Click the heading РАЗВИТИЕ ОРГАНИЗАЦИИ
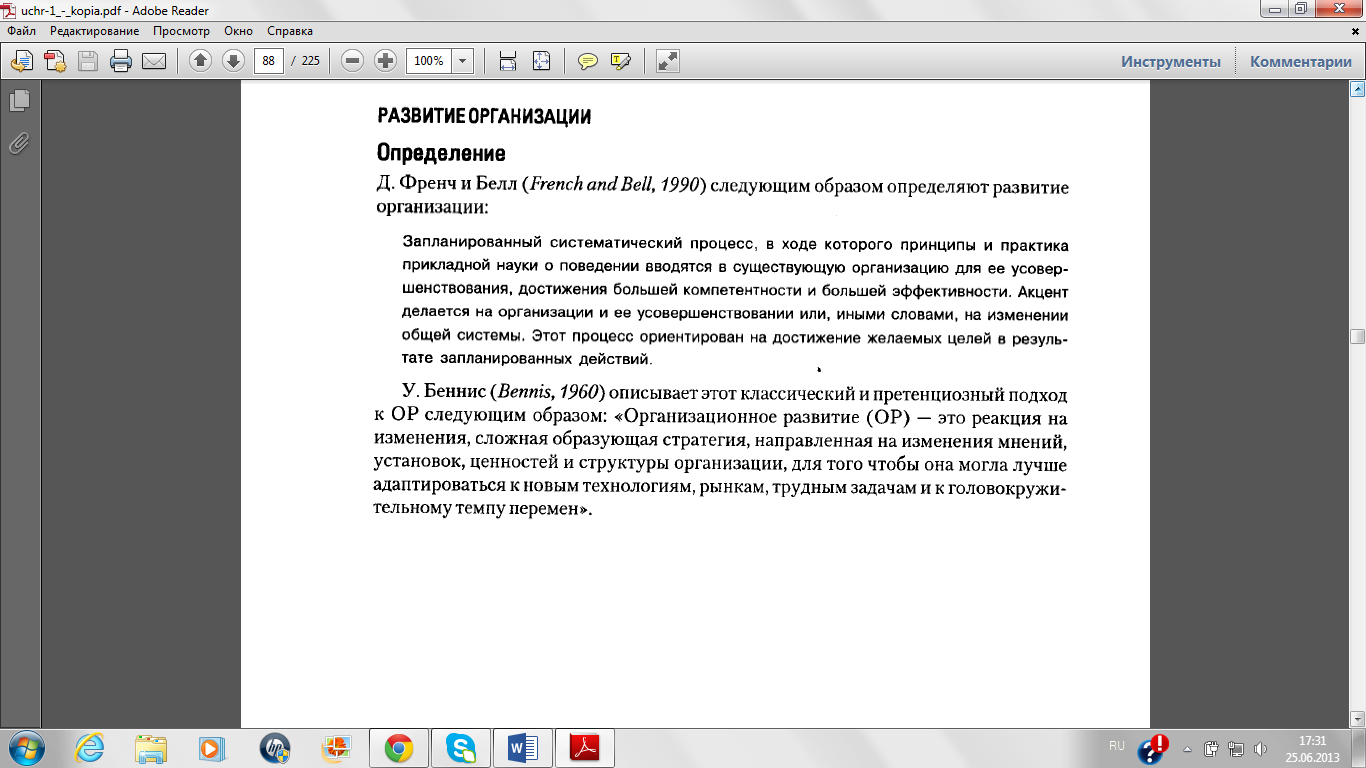This screenshot has height=768, width=1366. (x=484, y=117)
